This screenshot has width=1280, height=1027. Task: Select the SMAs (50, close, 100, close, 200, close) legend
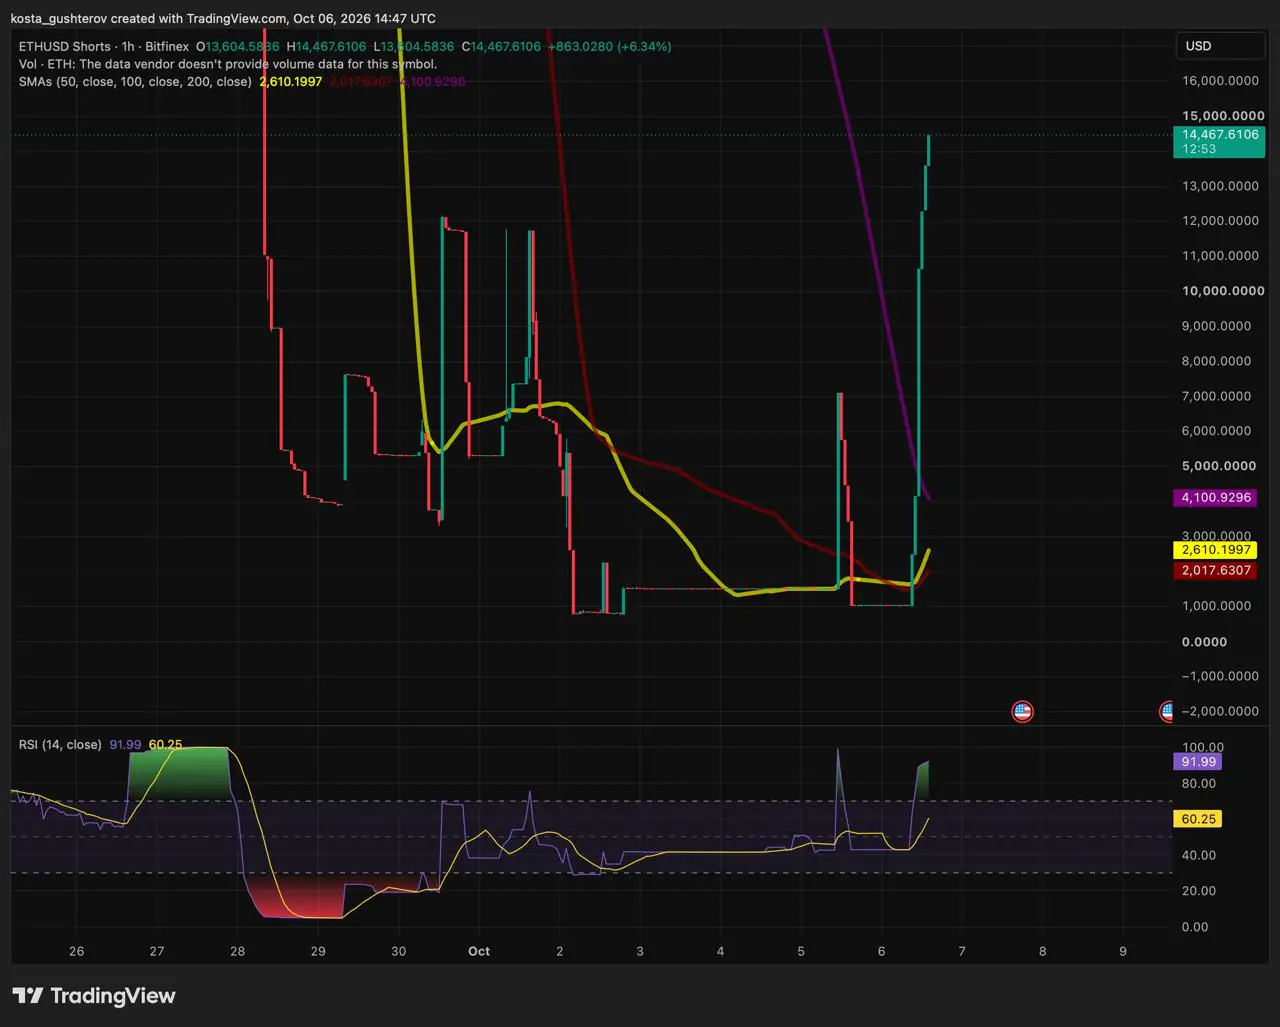point(135,81)
